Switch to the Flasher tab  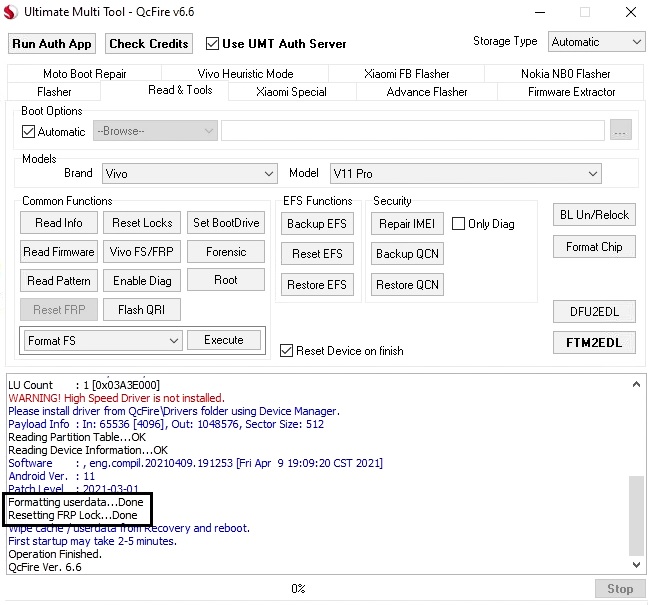coord(54,92)
